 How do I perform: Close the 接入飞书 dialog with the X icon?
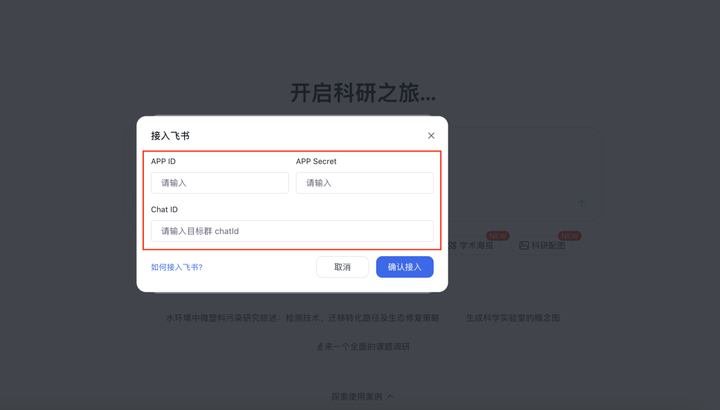(431, 135)
